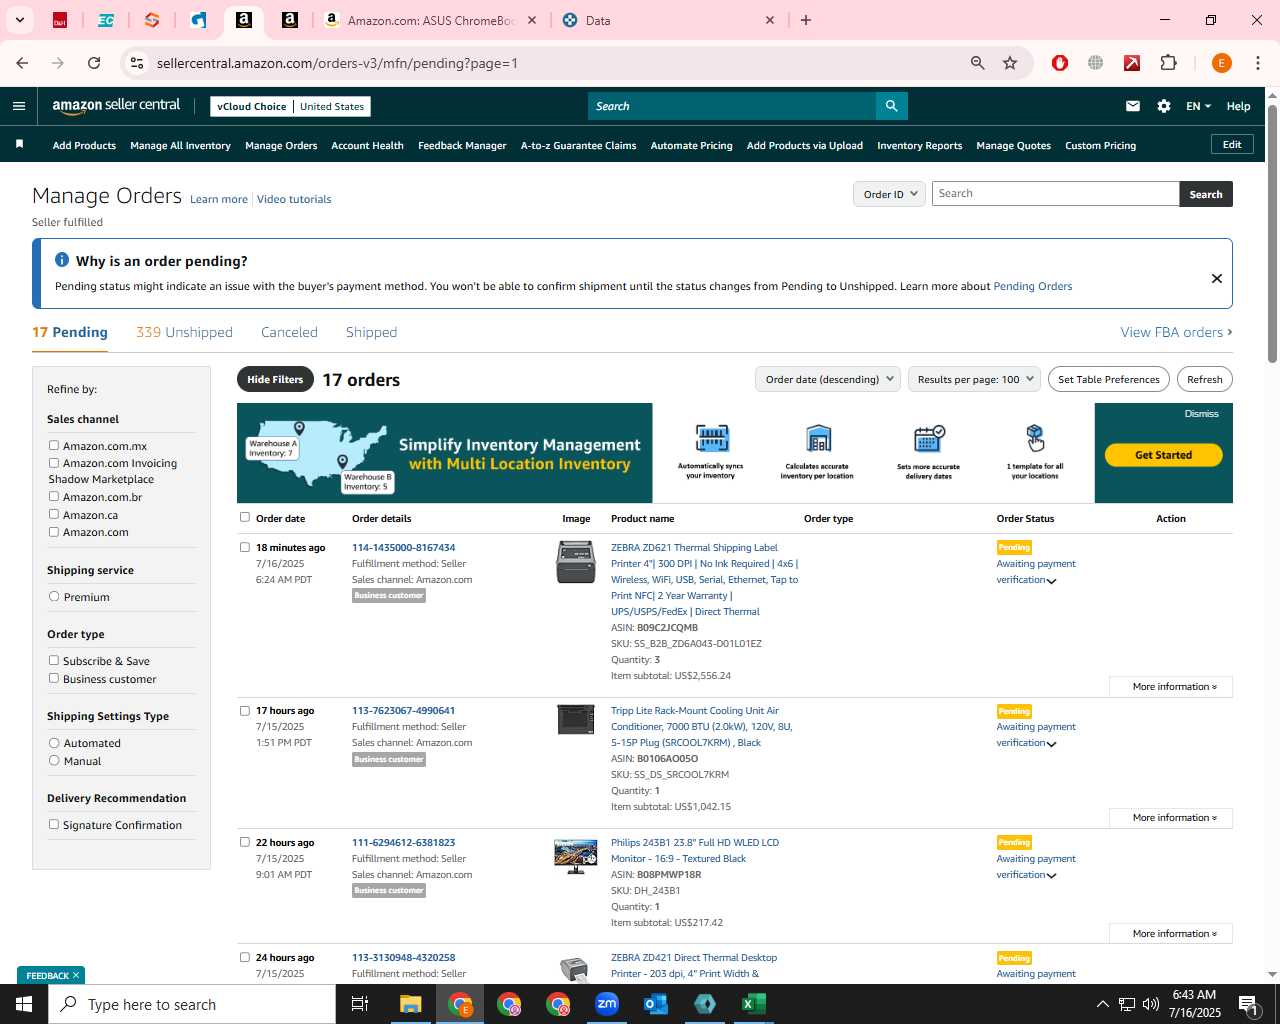Bookmark this page with the star icon
This screenshot has width=1280, height=1024.
(x=1010, y=63)
